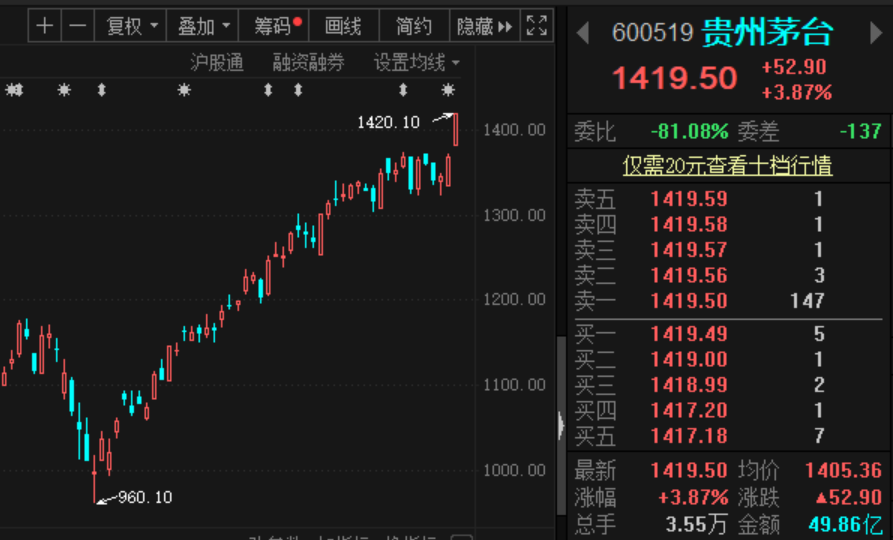Click the 1400.00 price axis label
The image size is (893, 540).
(514, 130)
